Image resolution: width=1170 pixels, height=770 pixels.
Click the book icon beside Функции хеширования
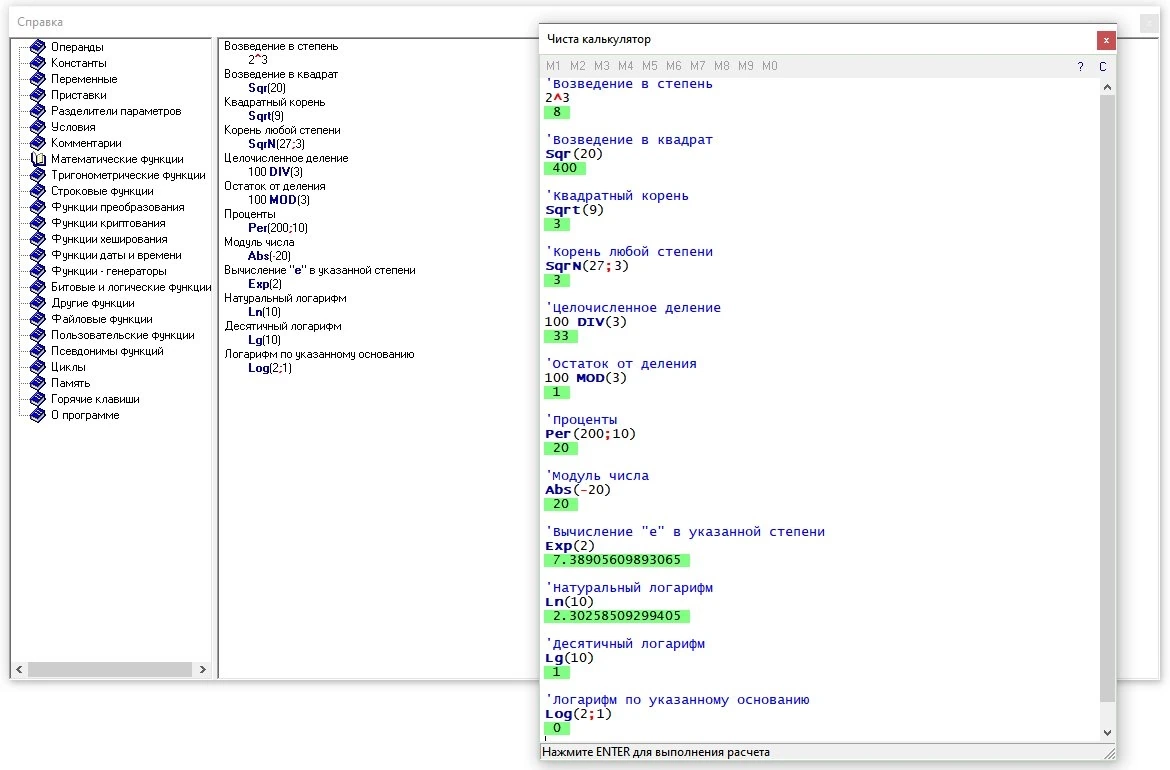[x=37, y=240]
